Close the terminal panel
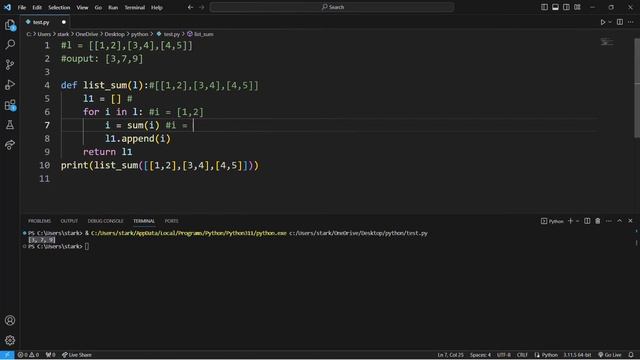Image resolution: width=640 pixels, height=360 pixels. coord(630,221)
